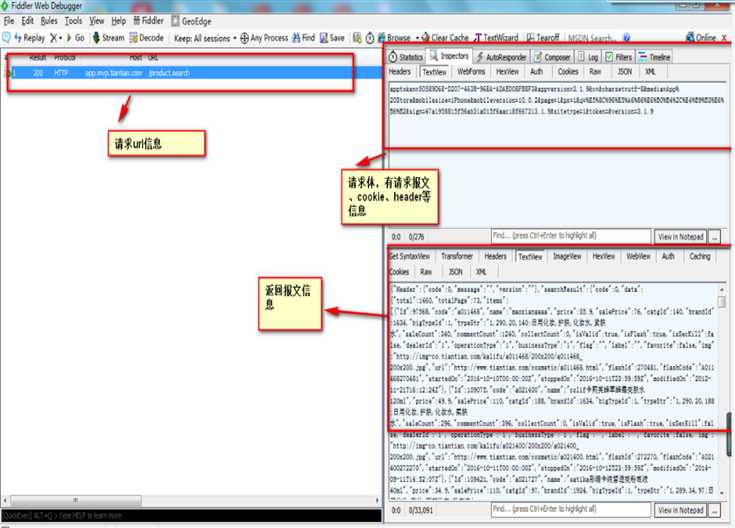Select response Transformer tab
This screenshot has width=735, height=528.
click(x=457, y=256)
